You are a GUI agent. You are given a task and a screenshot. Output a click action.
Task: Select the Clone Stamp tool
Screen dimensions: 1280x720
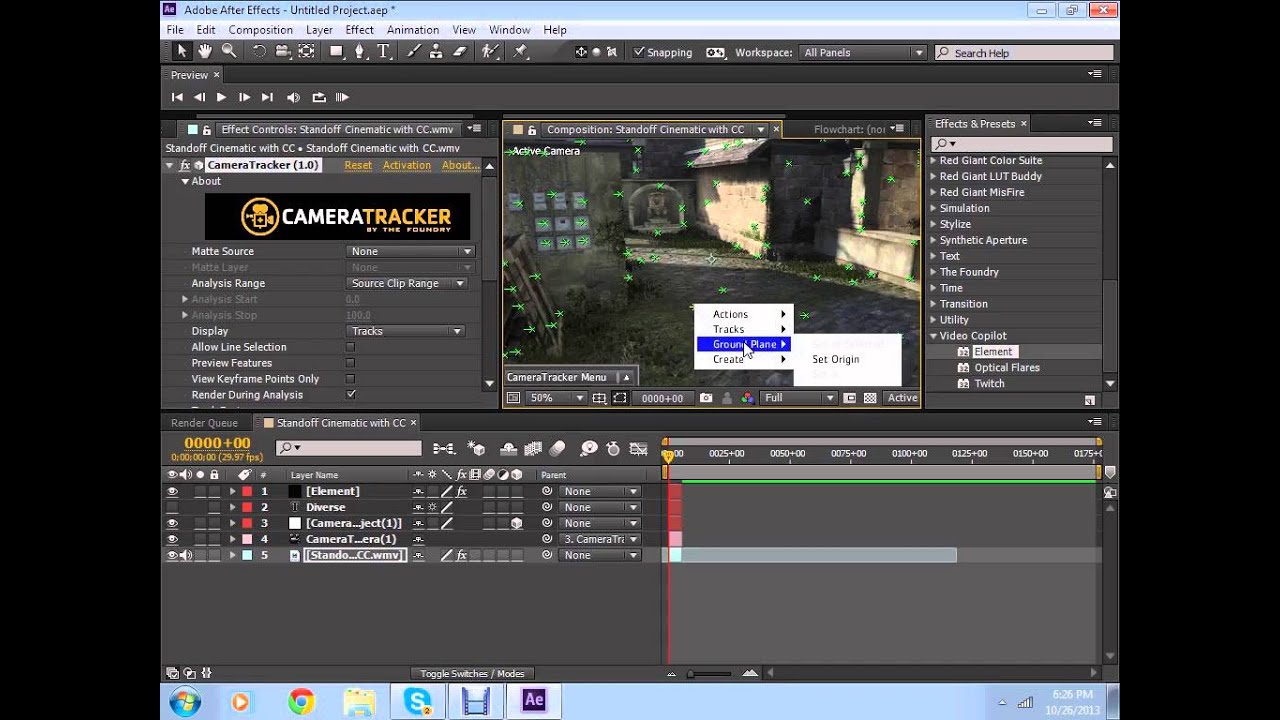pos(436,52)
